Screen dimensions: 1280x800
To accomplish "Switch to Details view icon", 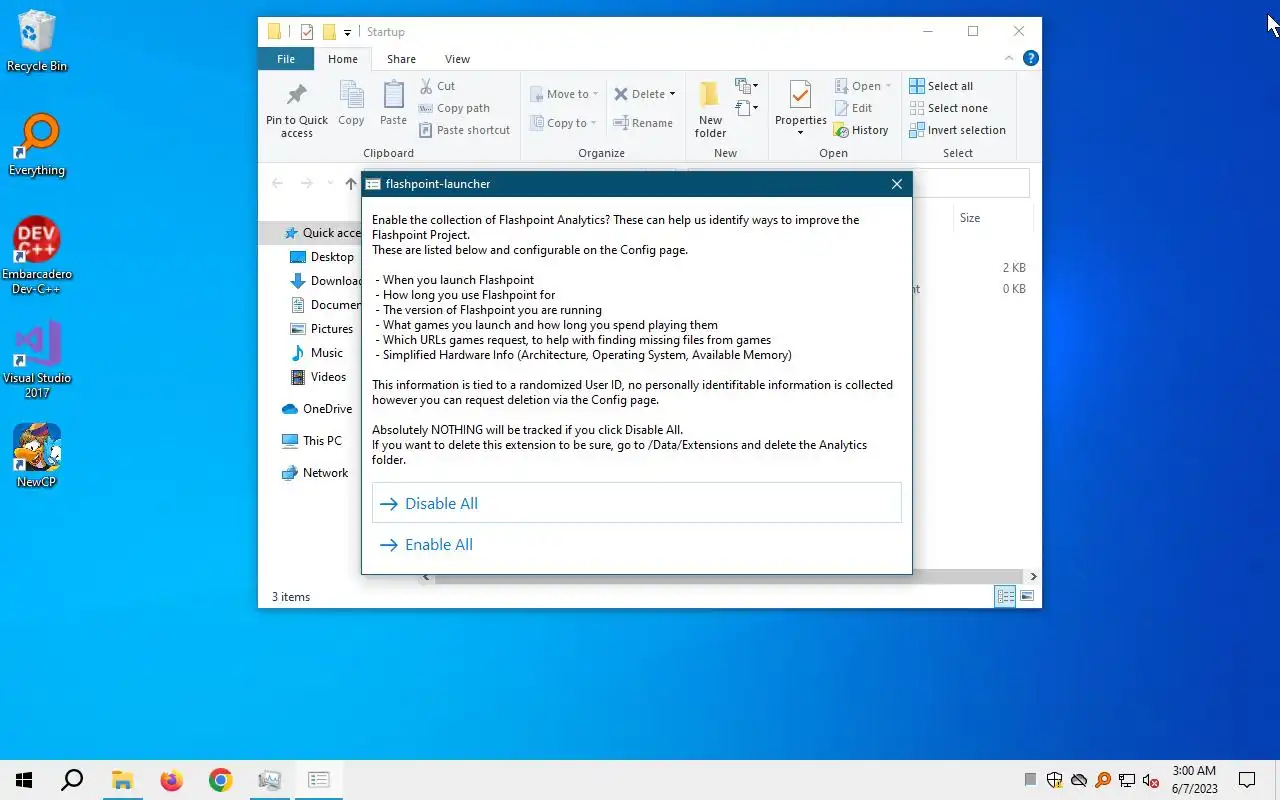I will (x=1005, y=597).
